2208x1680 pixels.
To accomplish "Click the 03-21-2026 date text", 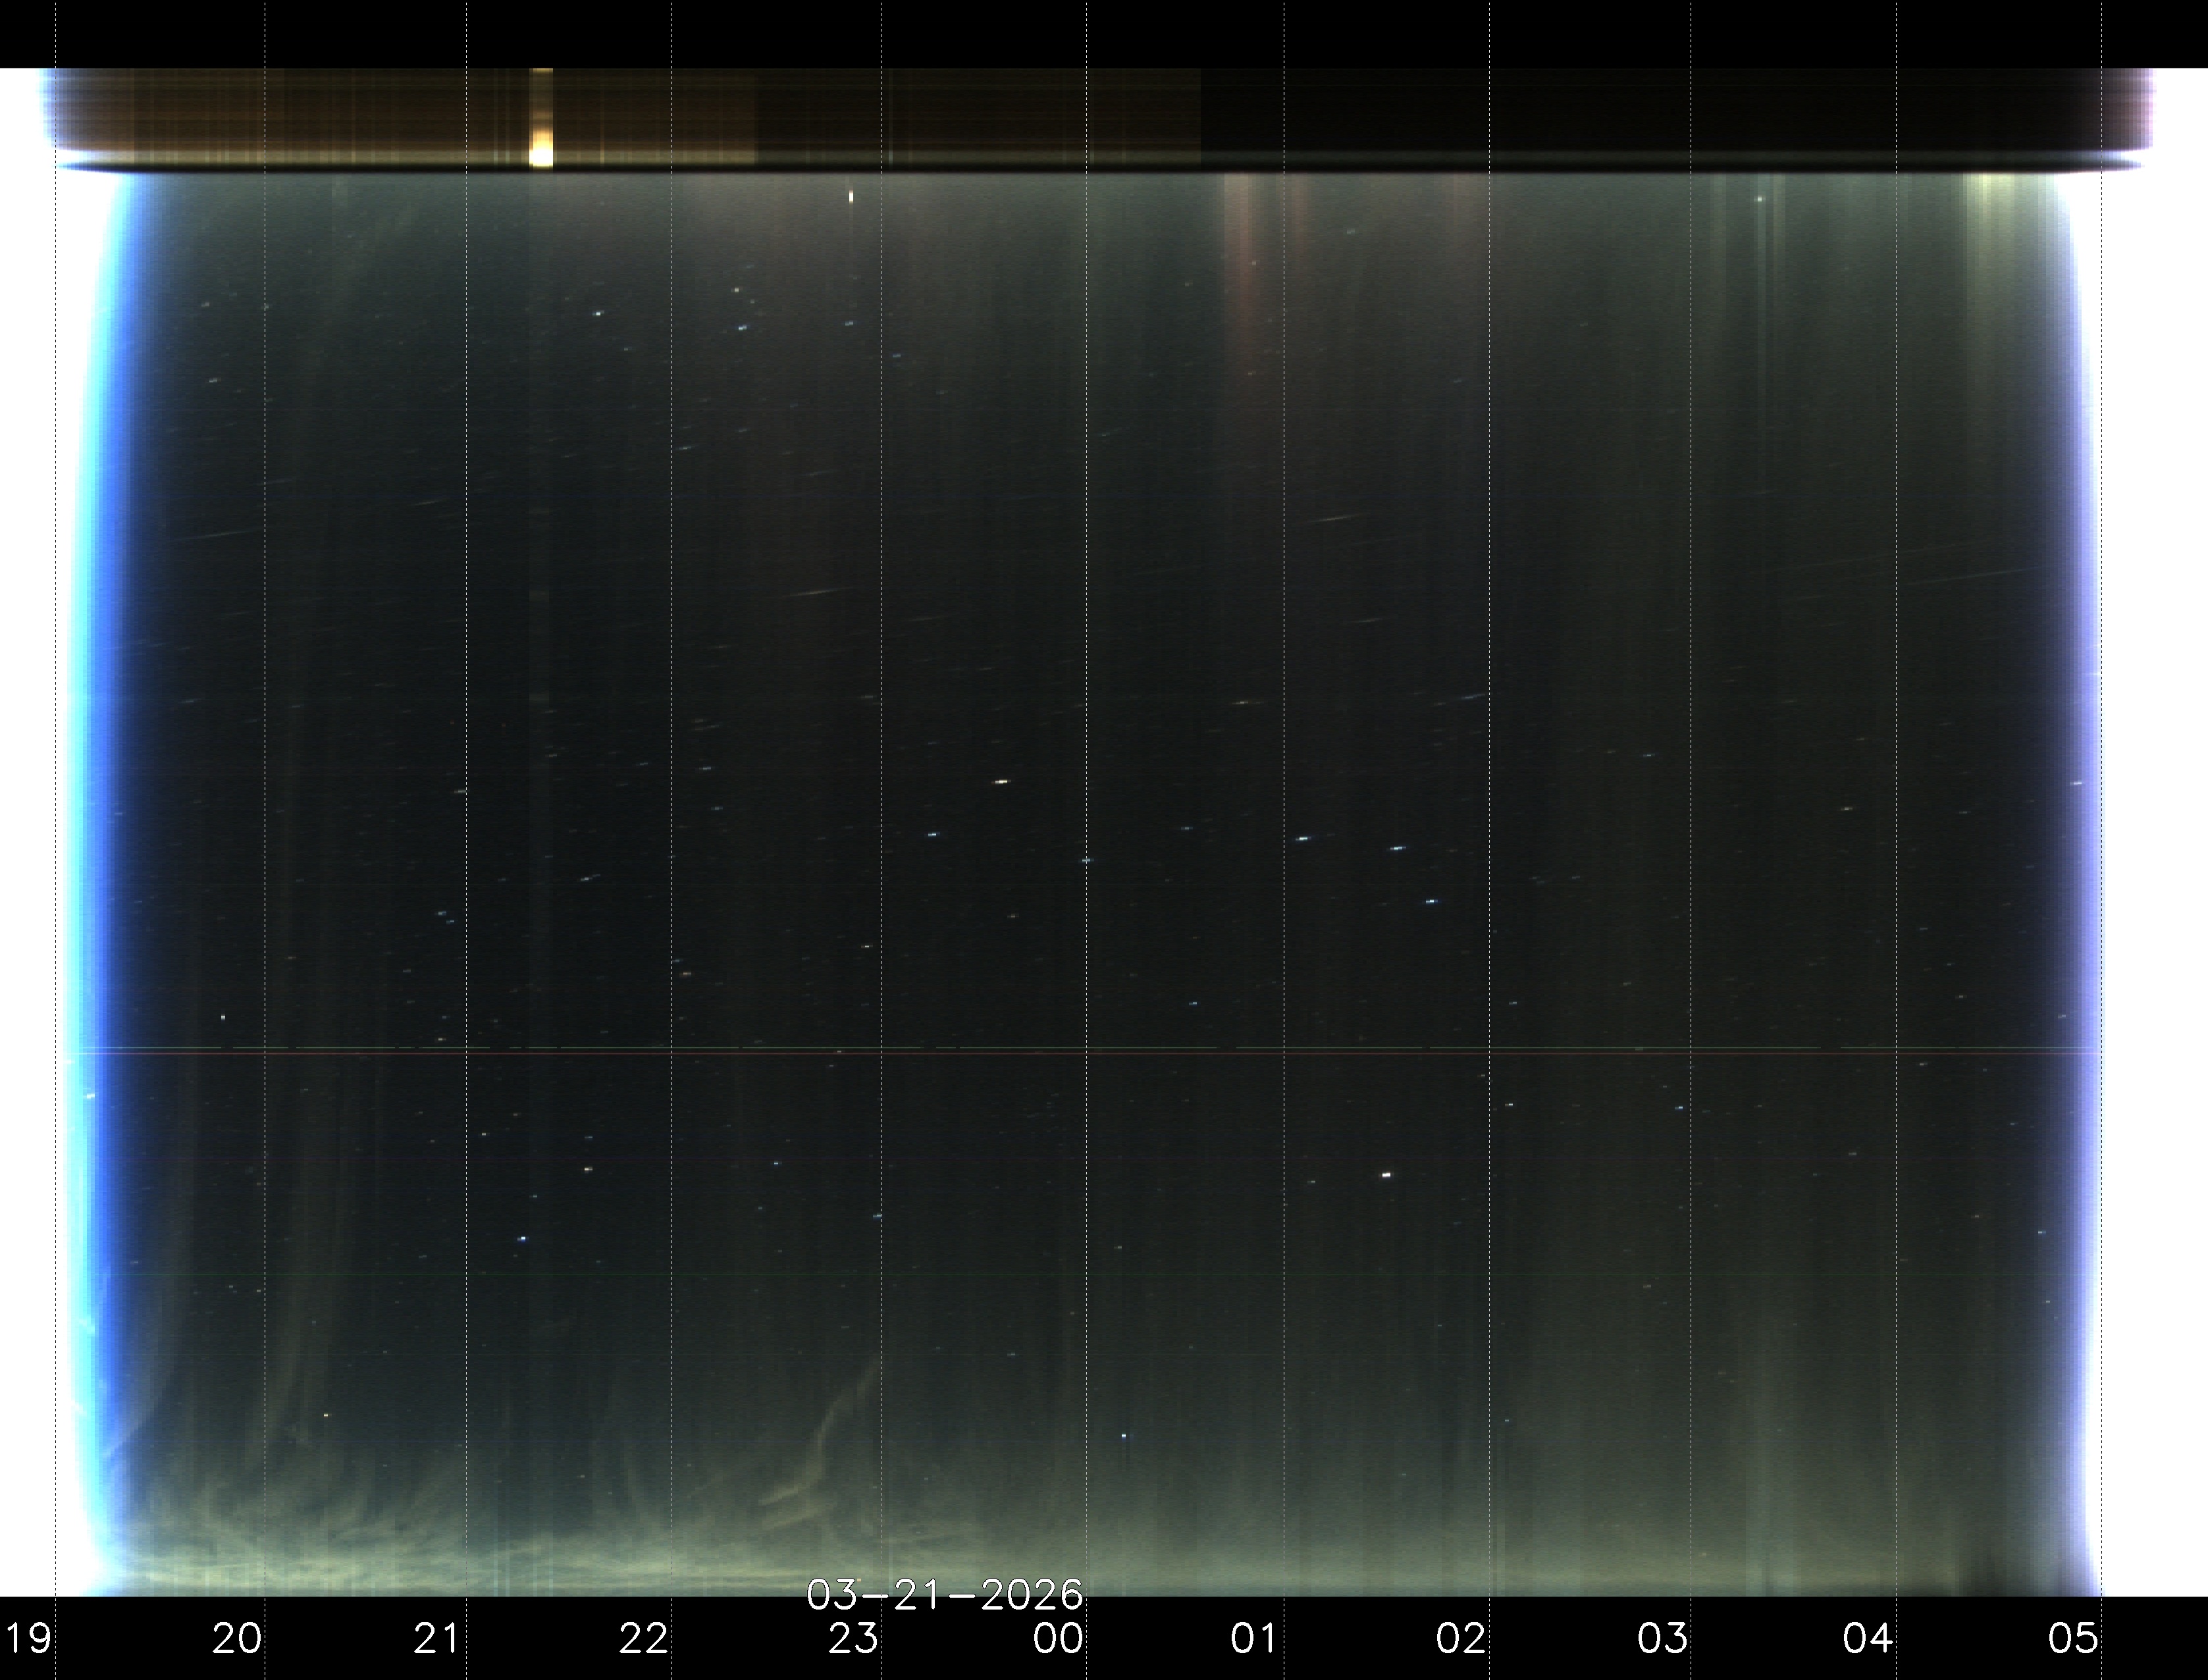I will click(x=944, y=1595).
